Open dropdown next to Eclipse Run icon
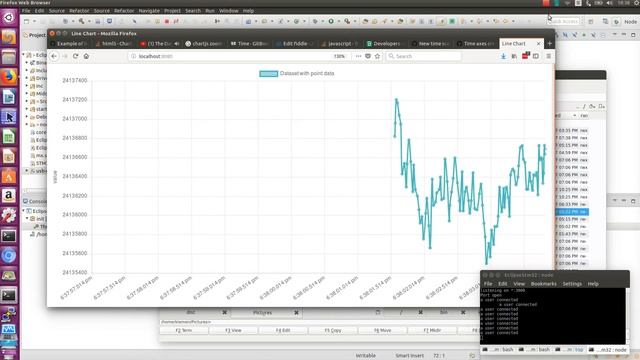640x360 pixels. click(x=338, y=21)
